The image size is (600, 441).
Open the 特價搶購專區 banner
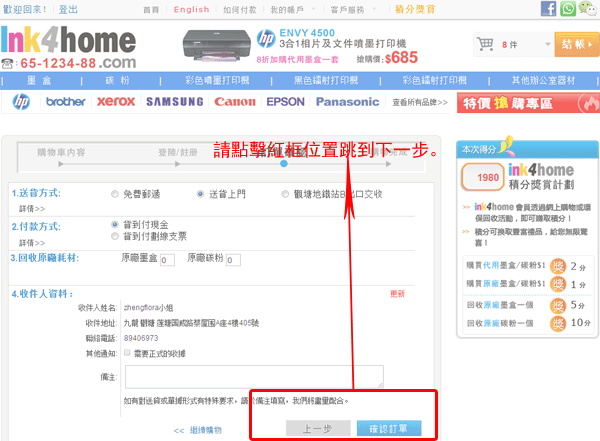click(528, 103)
